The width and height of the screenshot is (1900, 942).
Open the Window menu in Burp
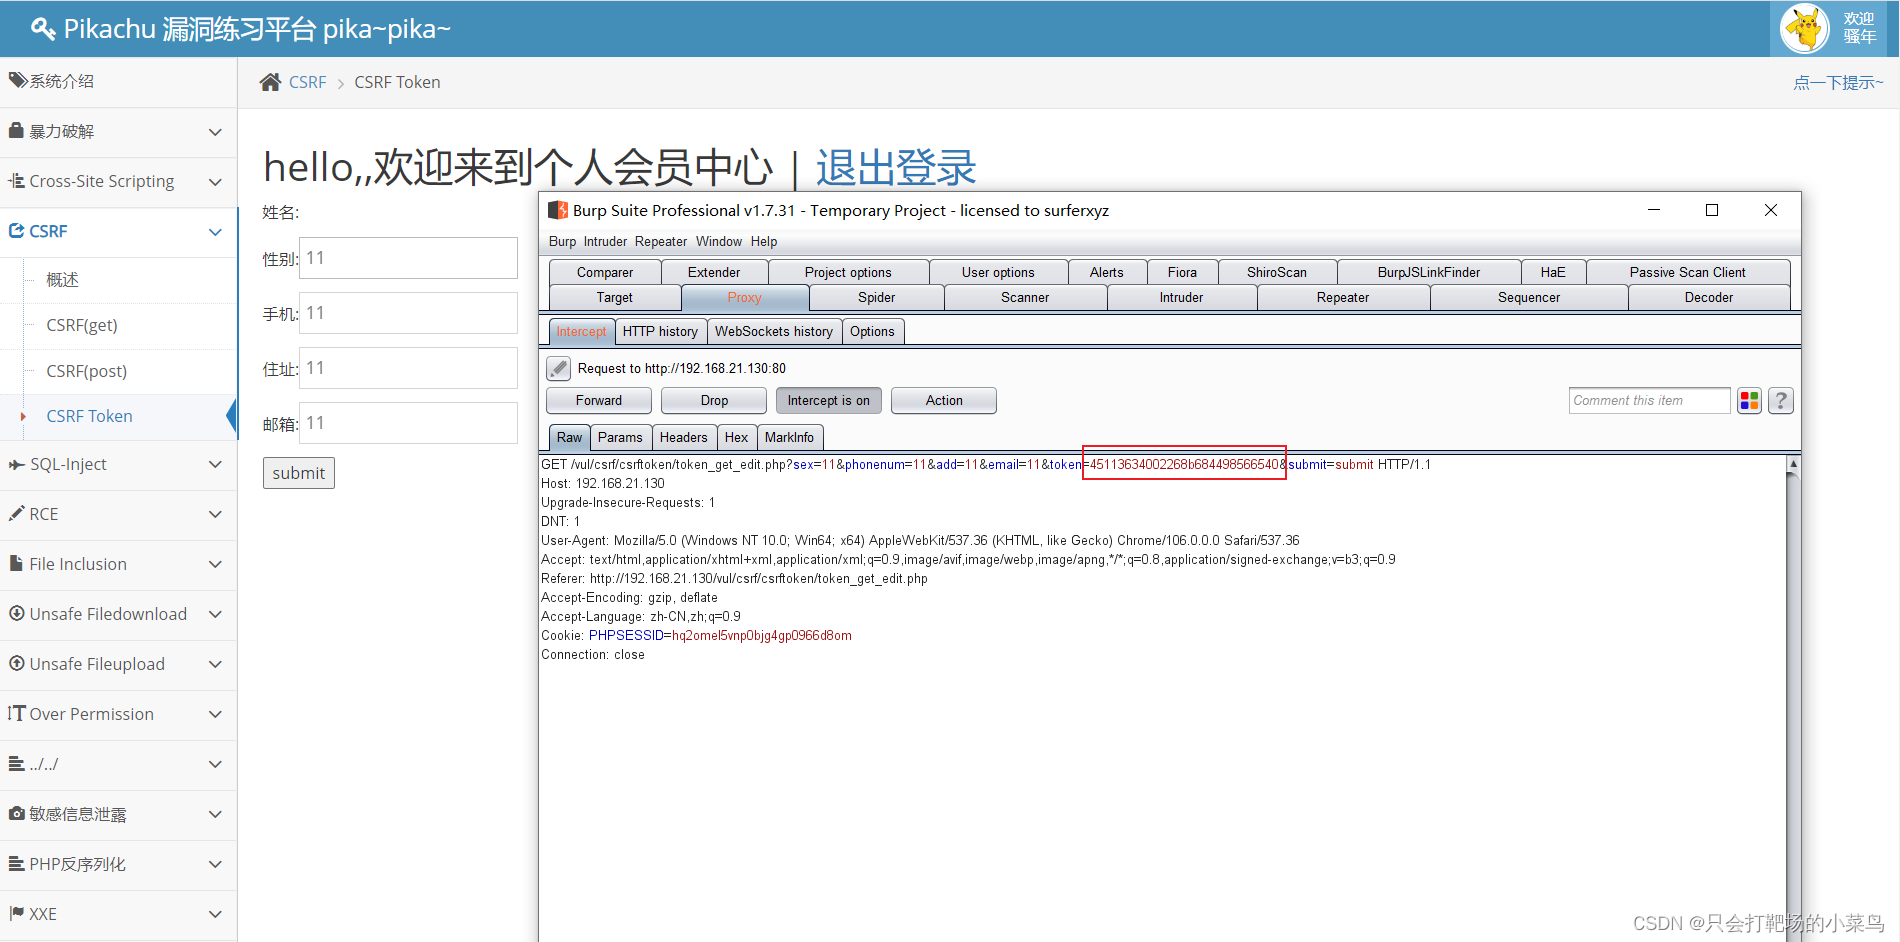coord(719,242)
